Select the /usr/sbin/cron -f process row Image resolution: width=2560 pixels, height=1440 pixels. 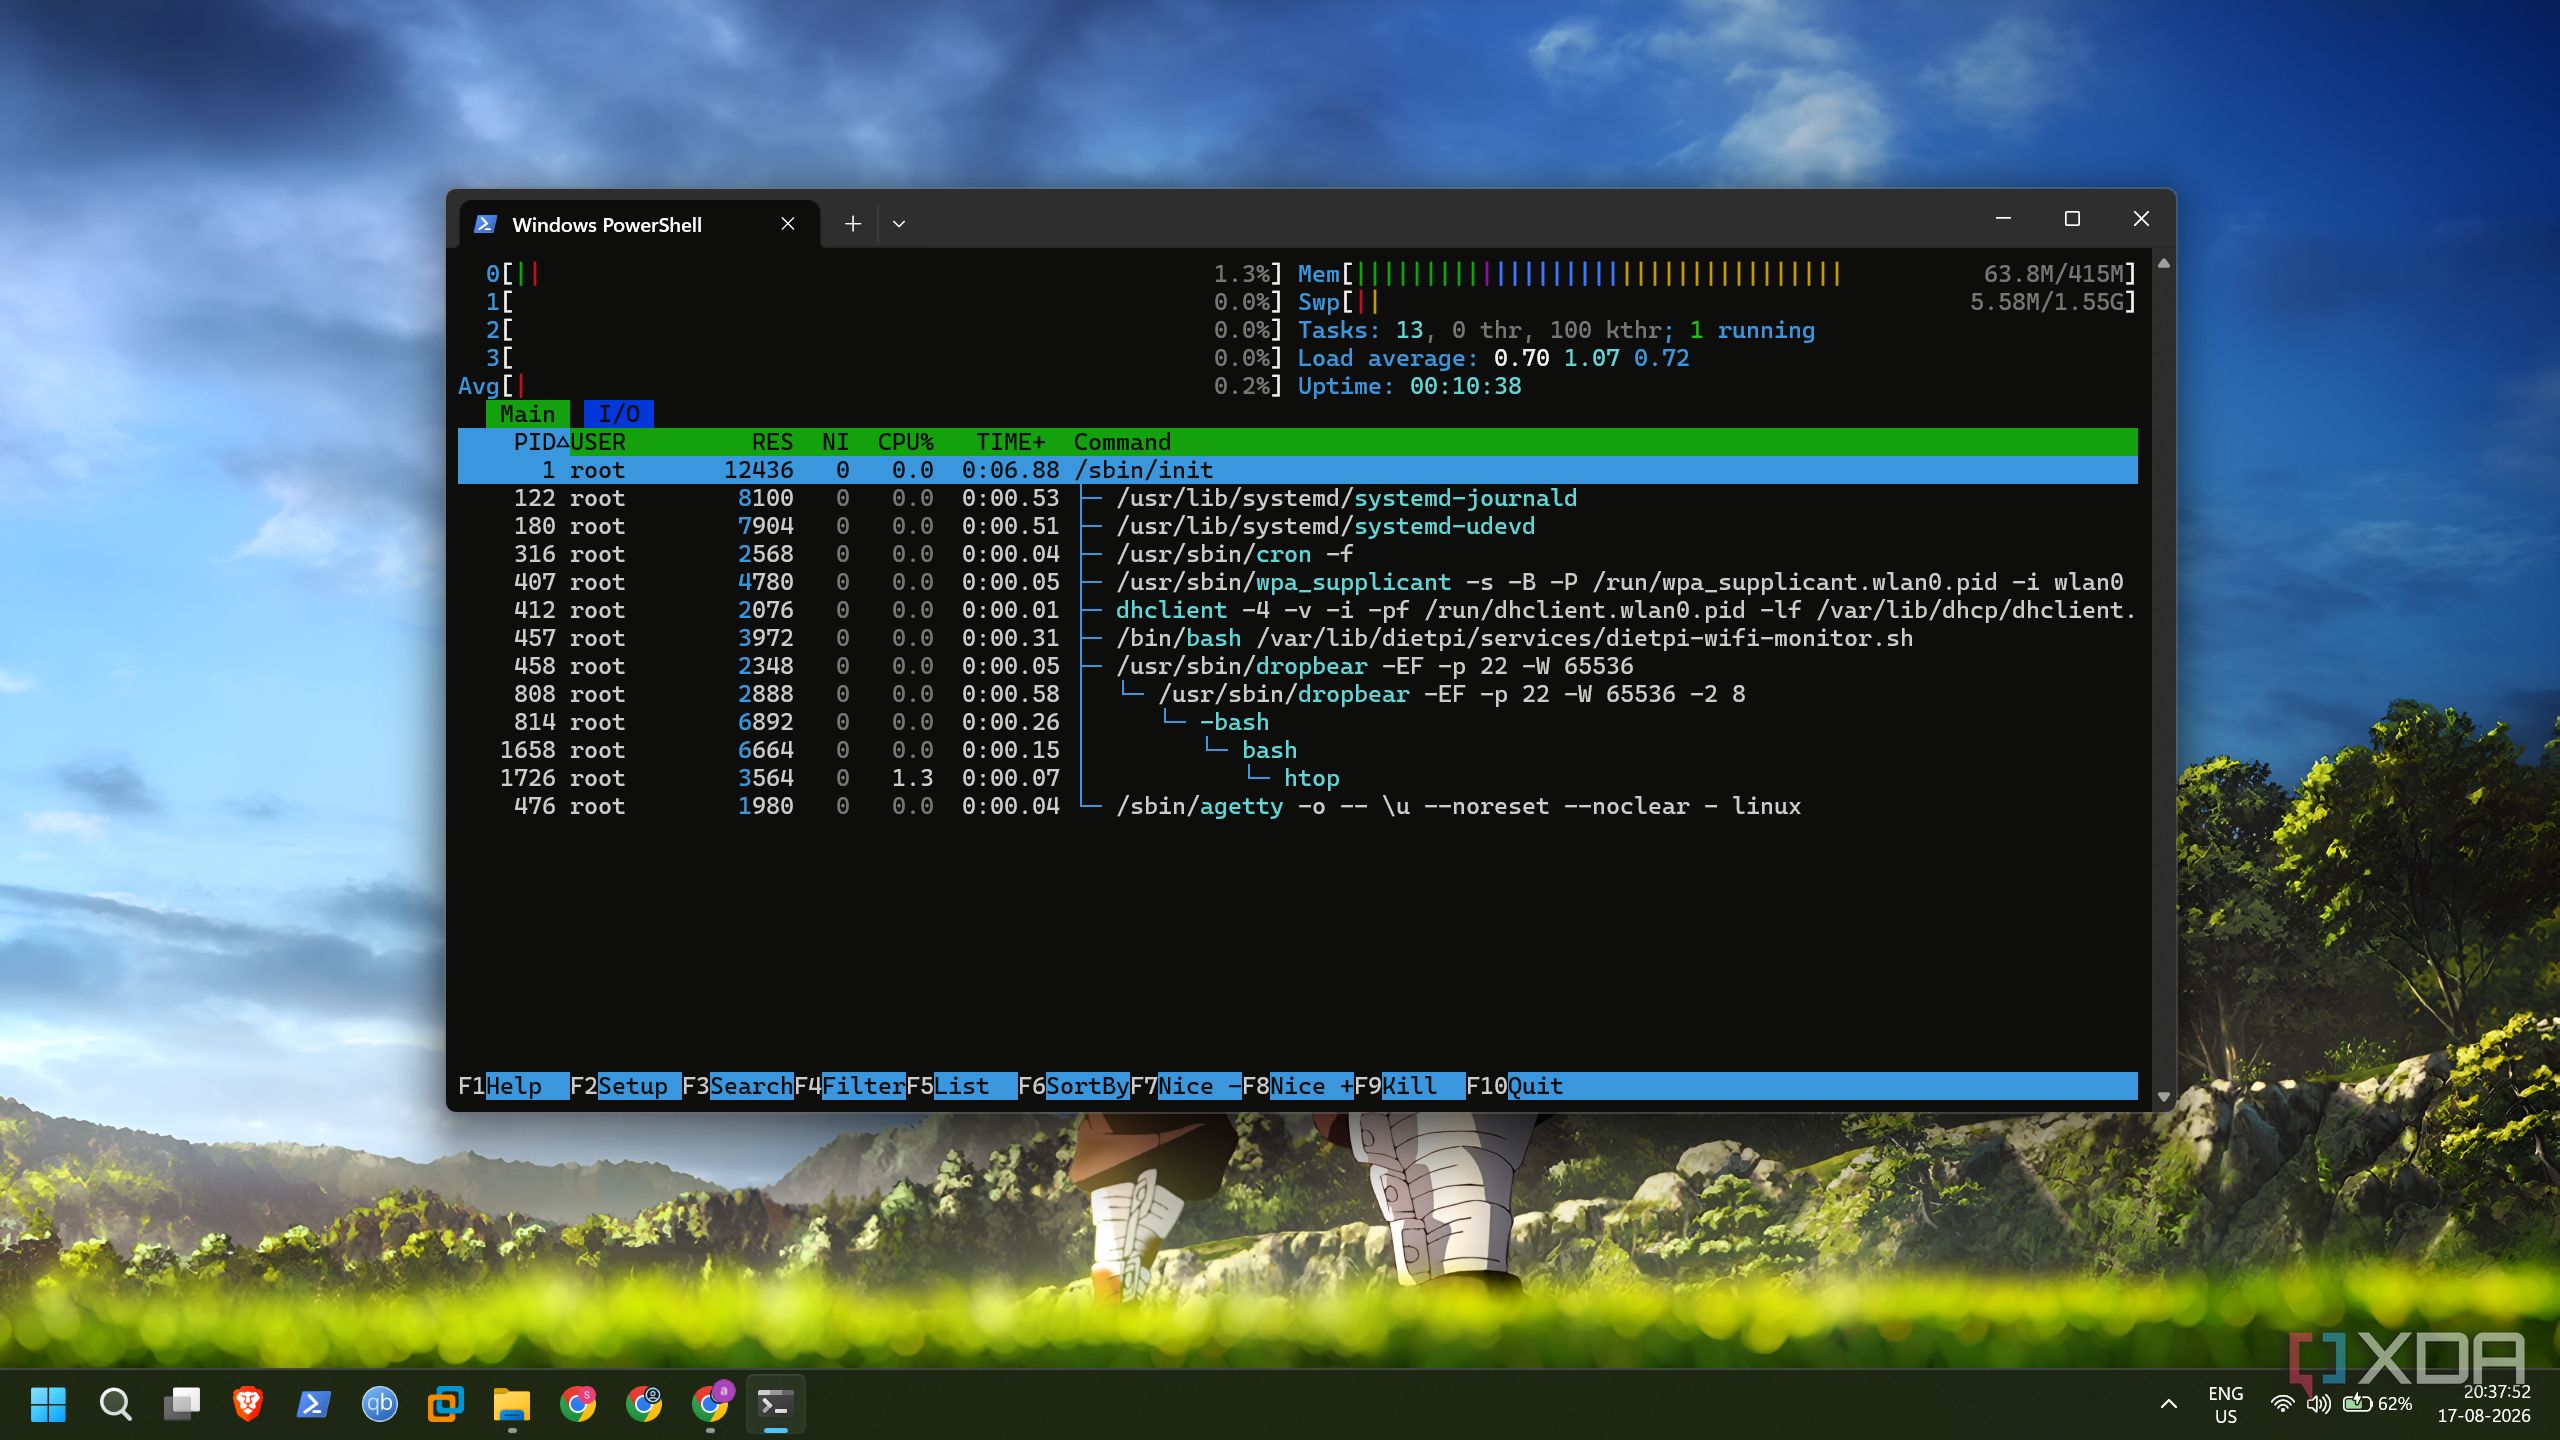click(x=1298, y=554)
